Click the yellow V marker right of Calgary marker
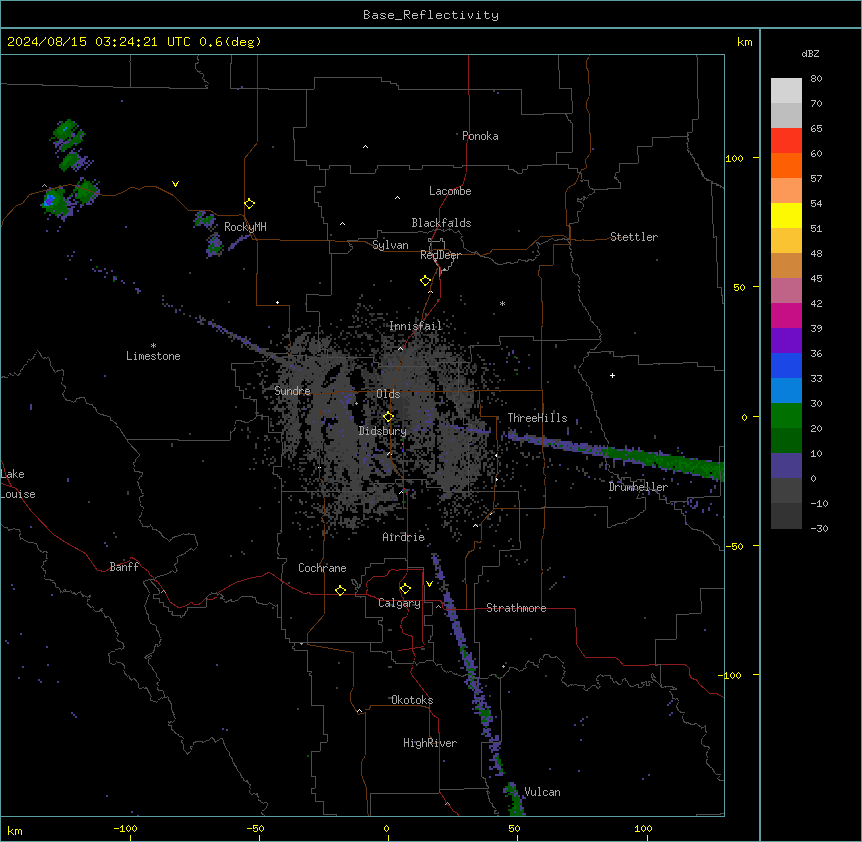The width and height of the screenshot is (862, 842). tap(429, 584)
